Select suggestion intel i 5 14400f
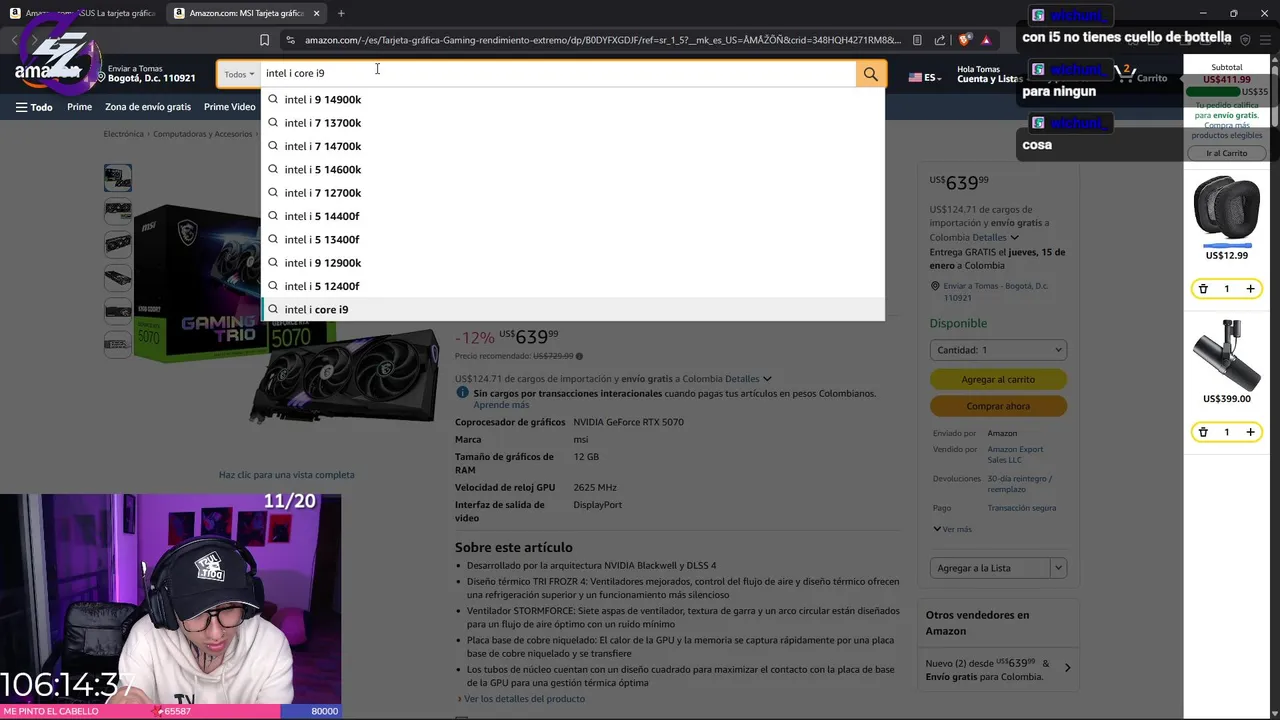 coord(573,216)
